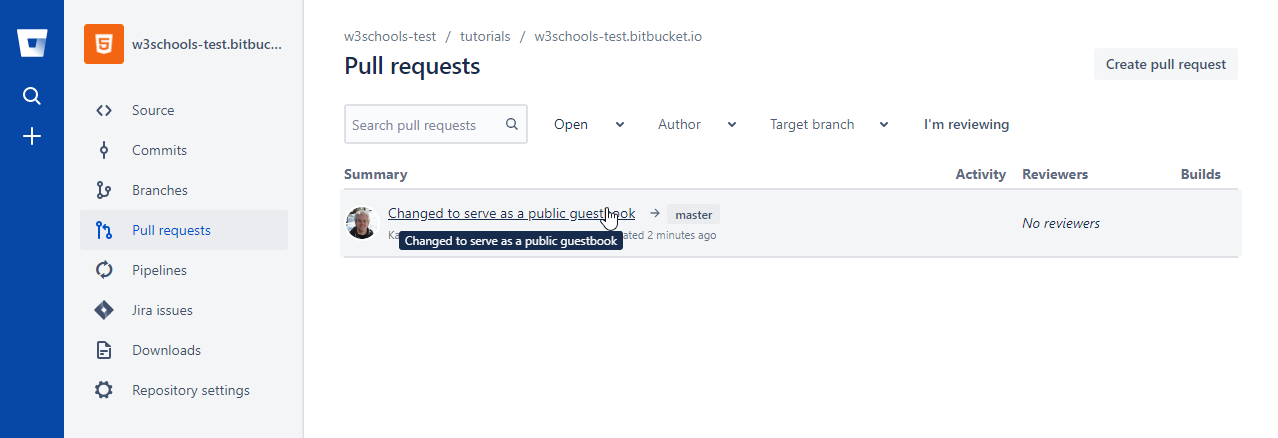Select Pull requests in the sidebar
This screenshot has height=438, width=1278.
pyautogui.click(x=171, y=231)
